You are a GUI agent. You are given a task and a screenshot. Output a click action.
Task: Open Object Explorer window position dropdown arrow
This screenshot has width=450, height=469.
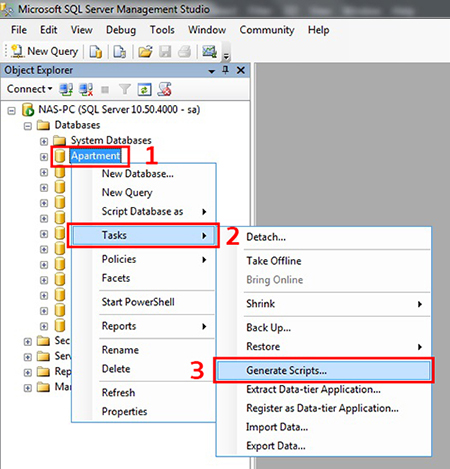click(x=212, y=71)
